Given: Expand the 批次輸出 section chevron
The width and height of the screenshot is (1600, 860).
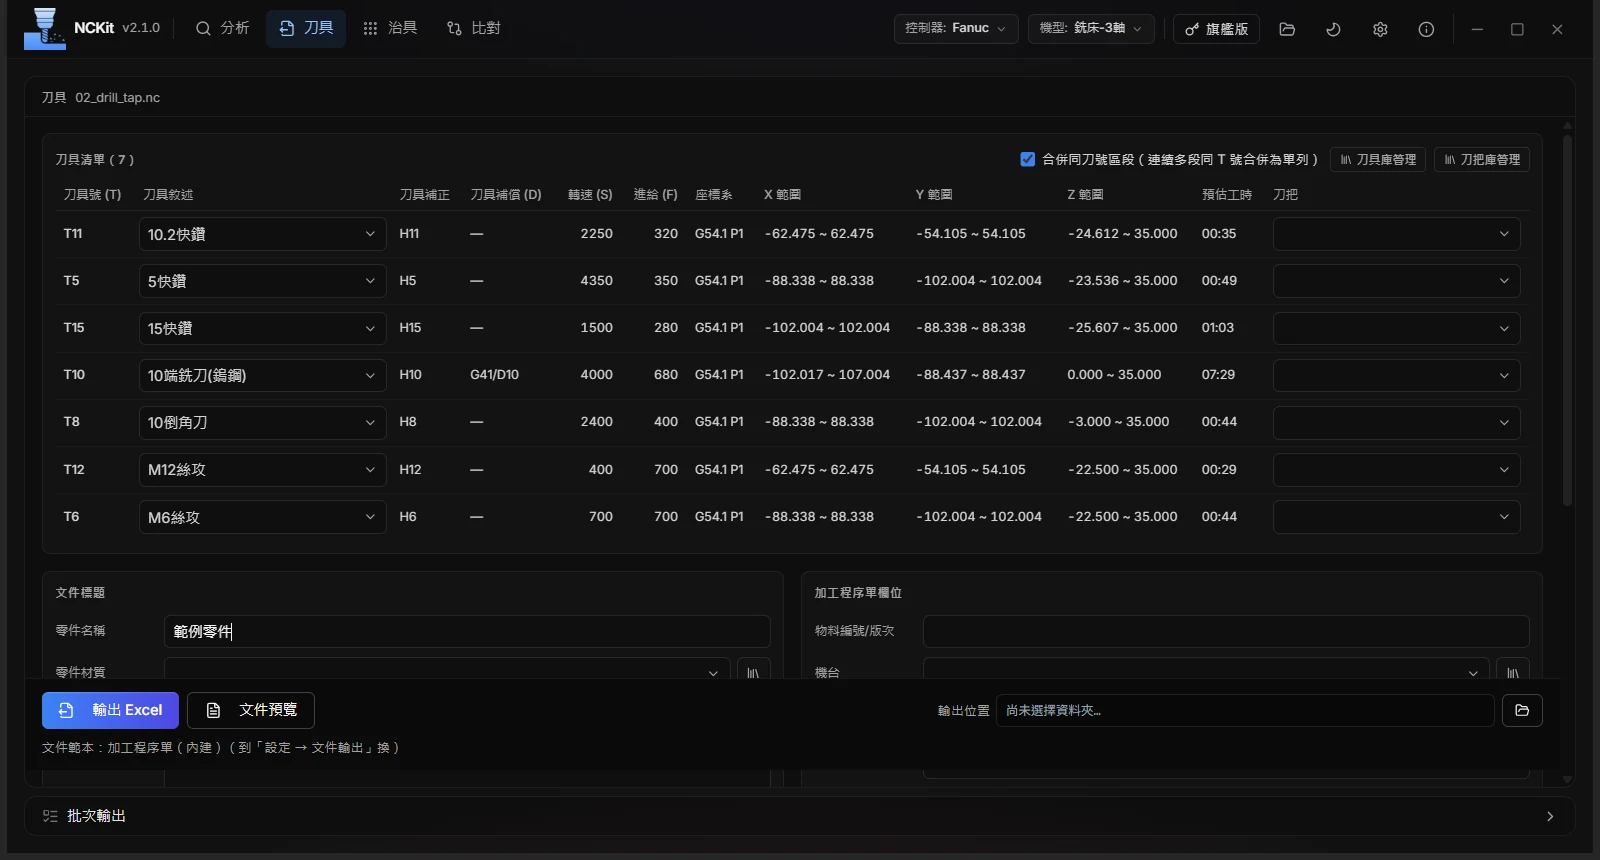Looking at the screenshot, I should pos(1550,816).
